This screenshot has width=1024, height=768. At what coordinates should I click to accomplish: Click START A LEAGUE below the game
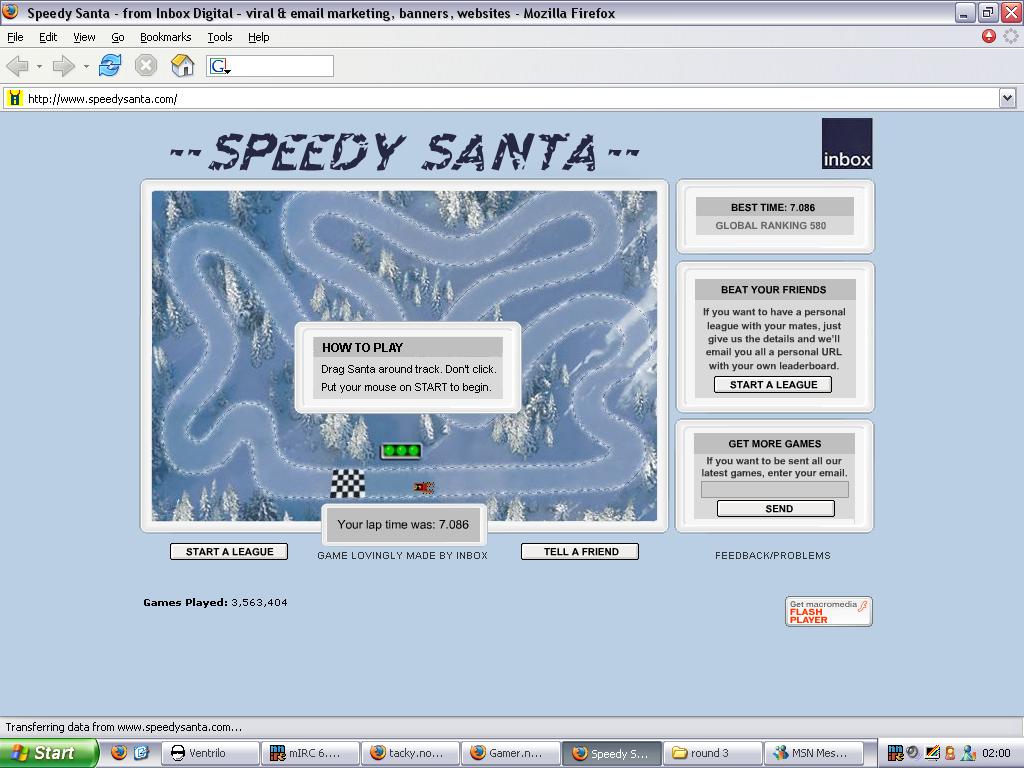[229, 552]
